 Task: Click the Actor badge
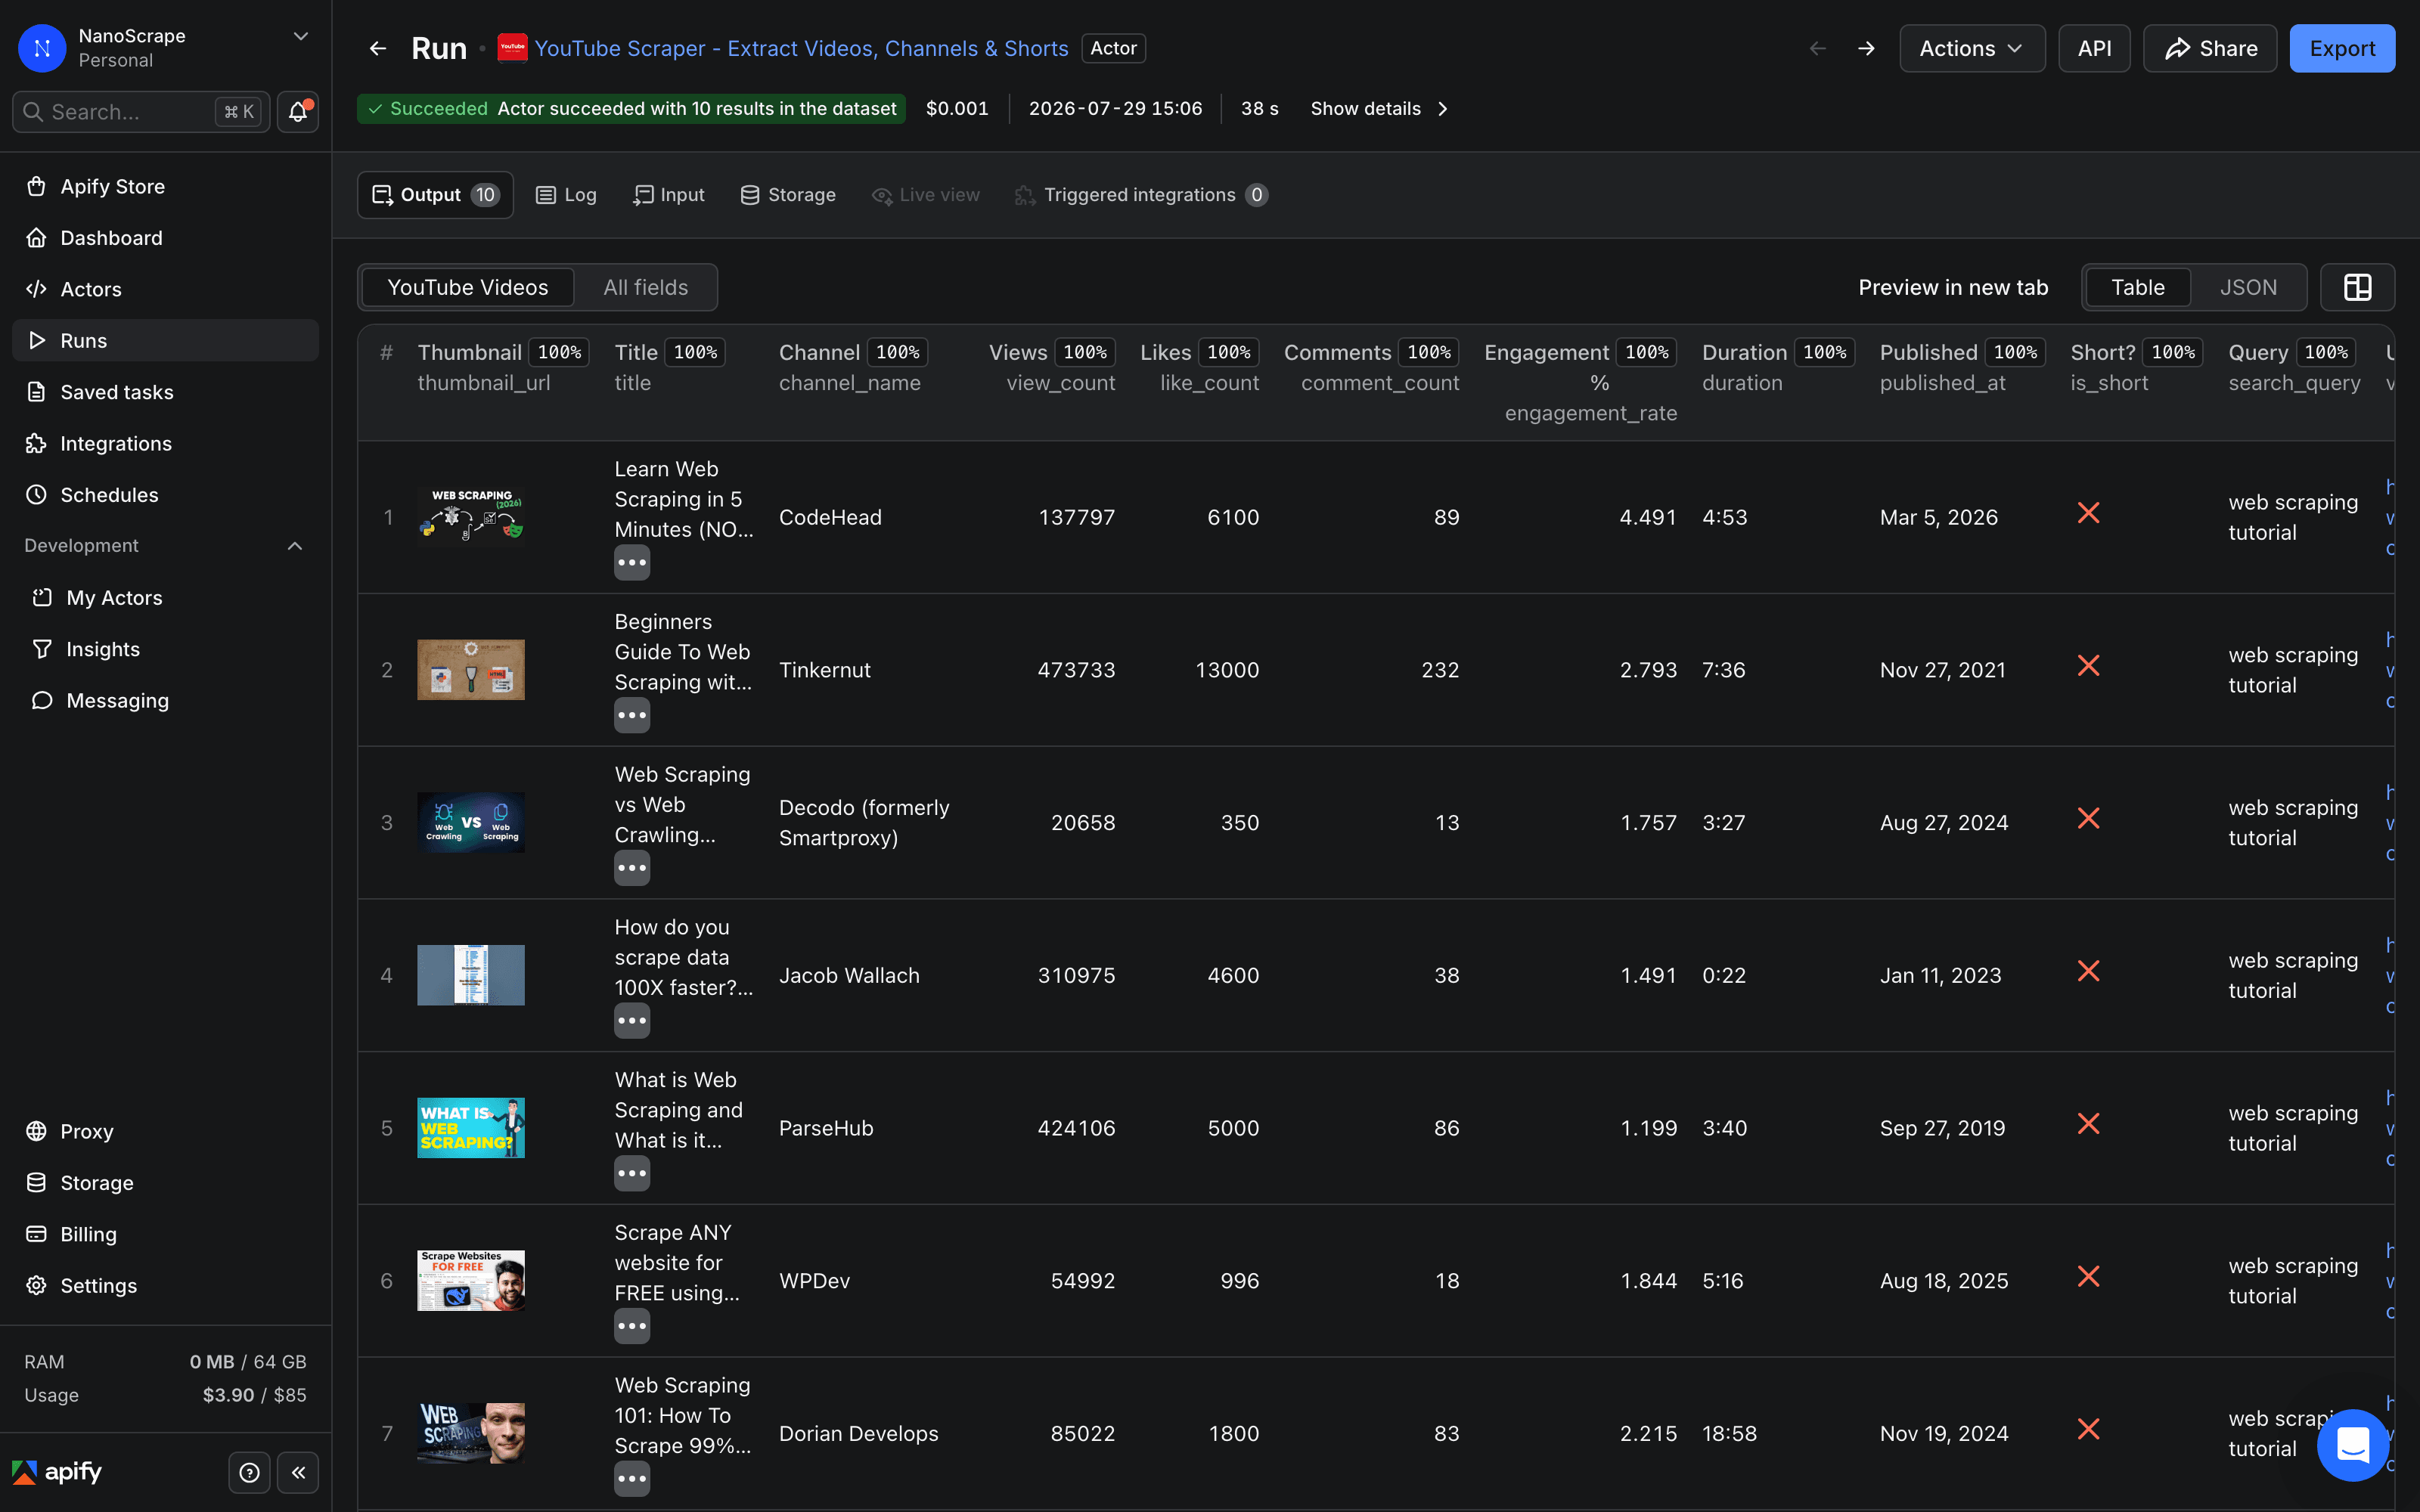pos(1113,48)
